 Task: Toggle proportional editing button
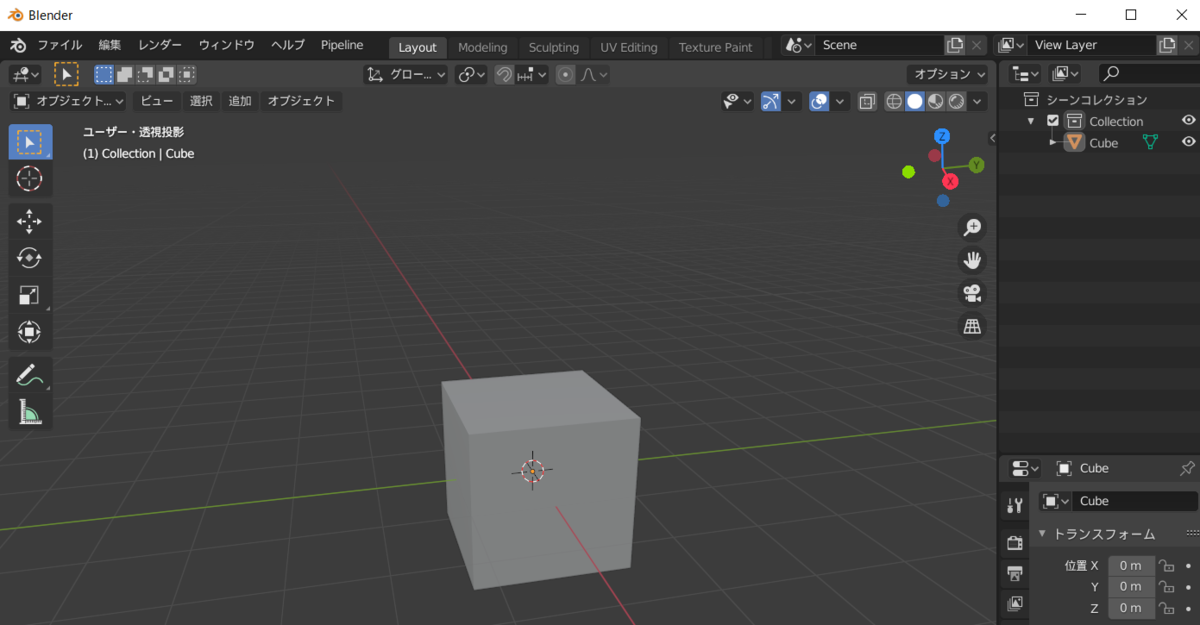[x=566, y=74]
